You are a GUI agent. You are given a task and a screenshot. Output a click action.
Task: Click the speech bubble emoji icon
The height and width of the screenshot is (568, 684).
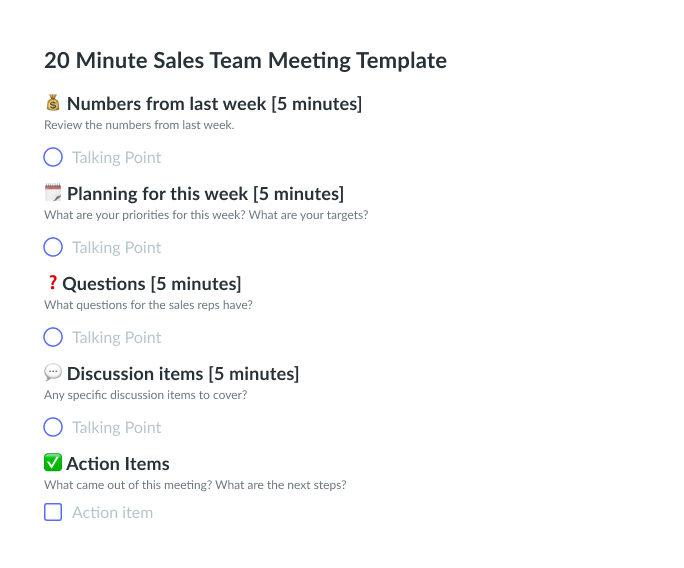53,373
